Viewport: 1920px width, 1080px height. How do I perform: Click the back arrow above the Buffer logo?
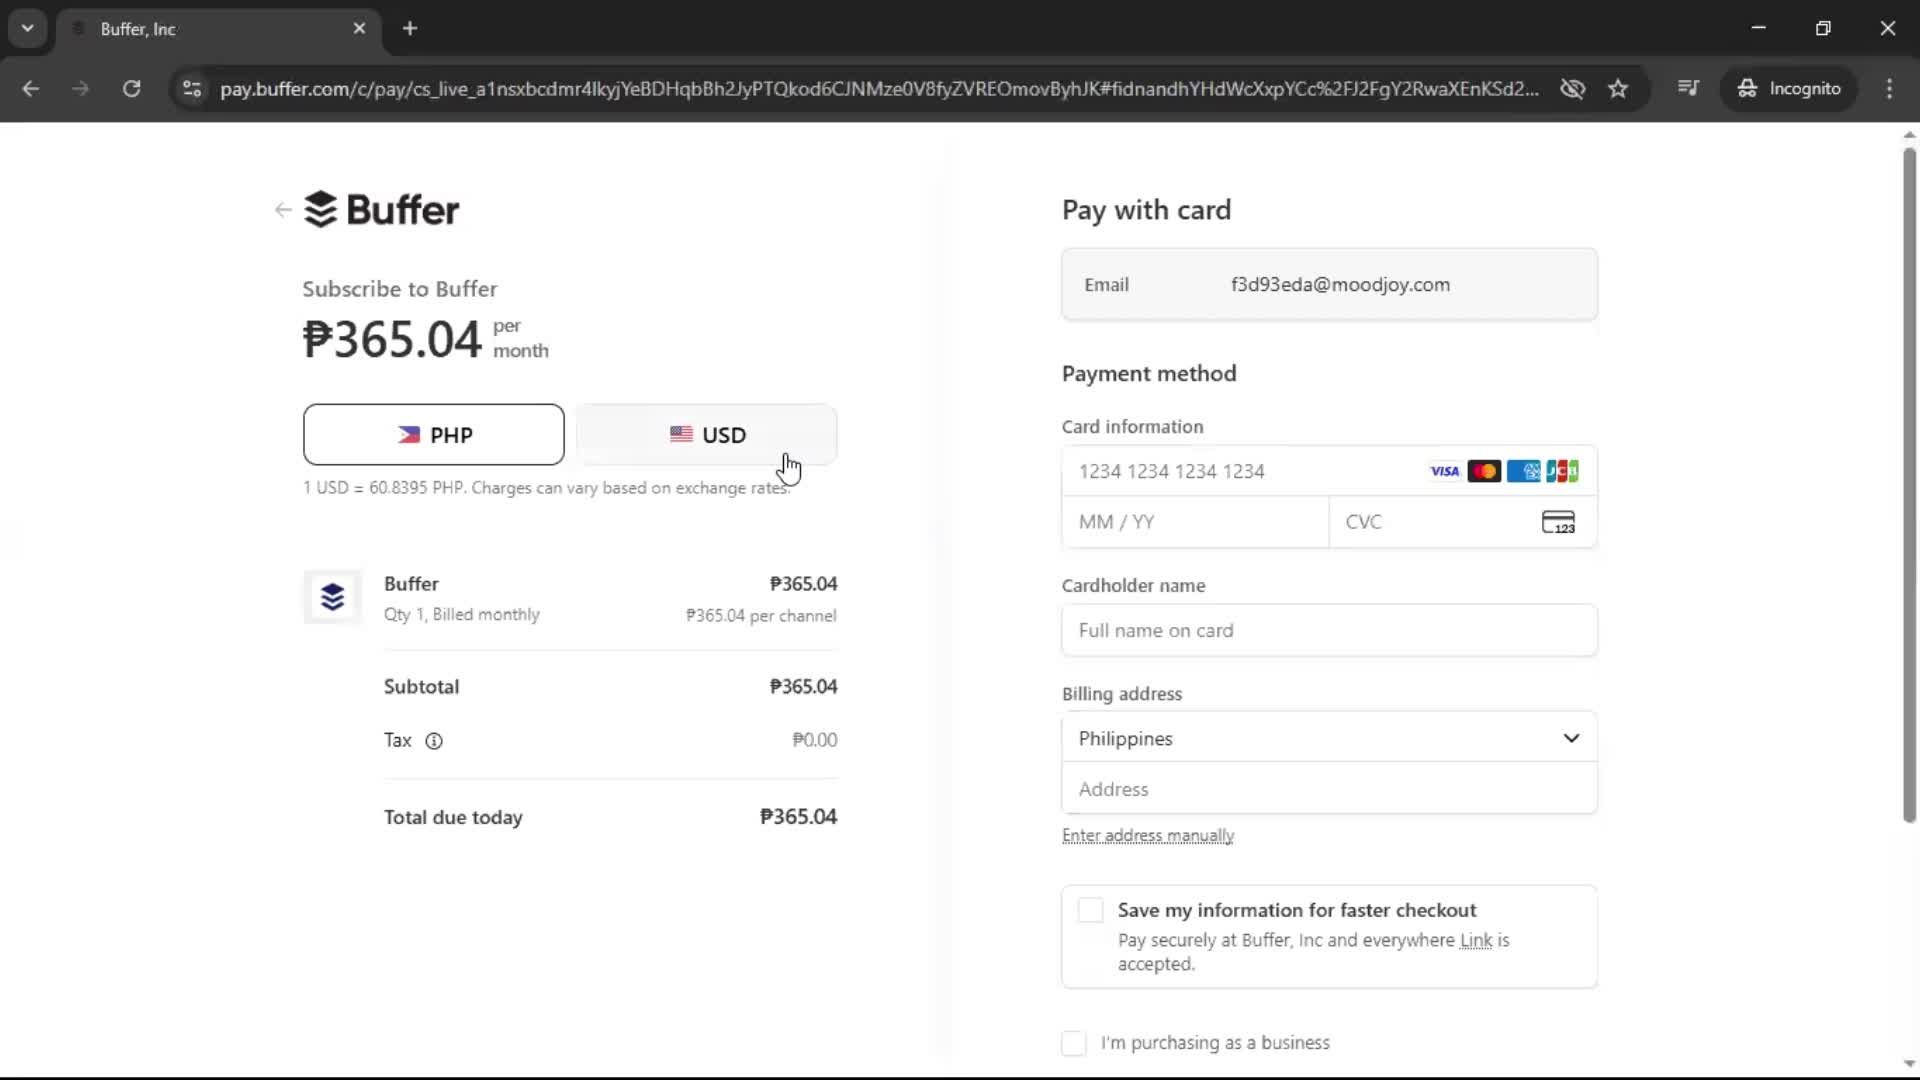click(283, 209)
